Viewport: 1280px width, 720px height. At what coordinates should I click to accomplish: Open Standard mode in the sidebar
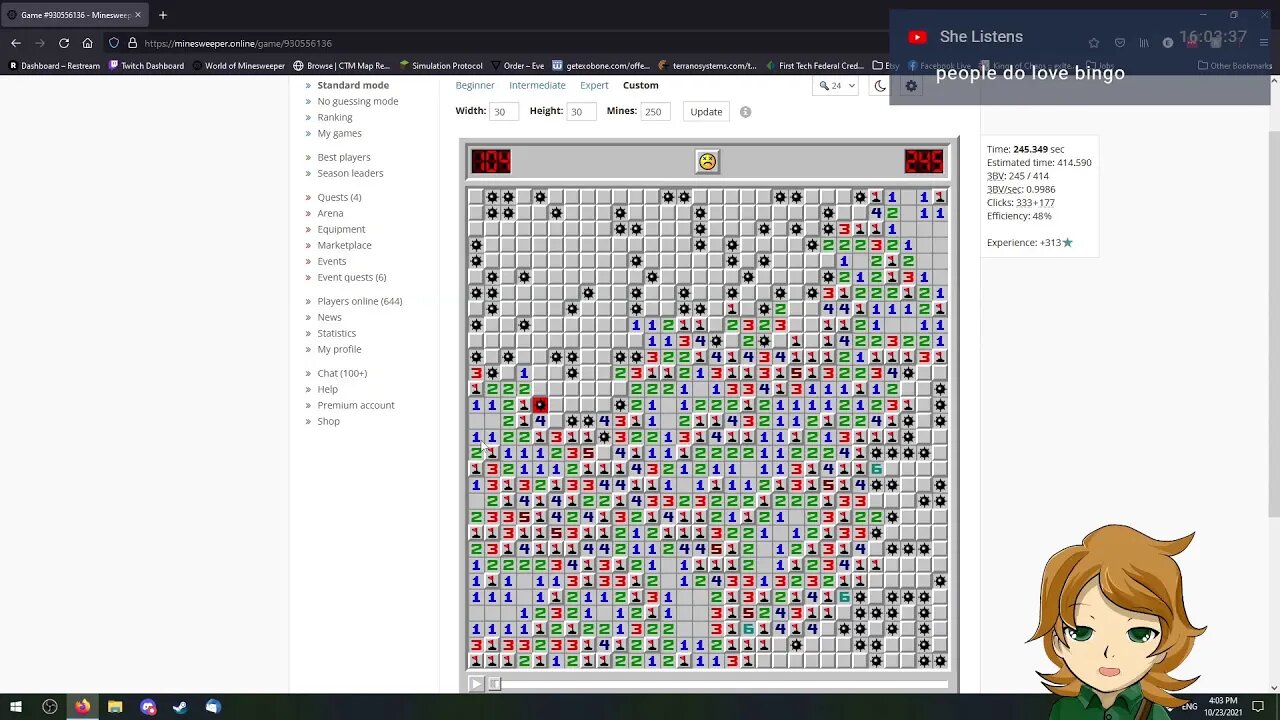coord(353,85)
